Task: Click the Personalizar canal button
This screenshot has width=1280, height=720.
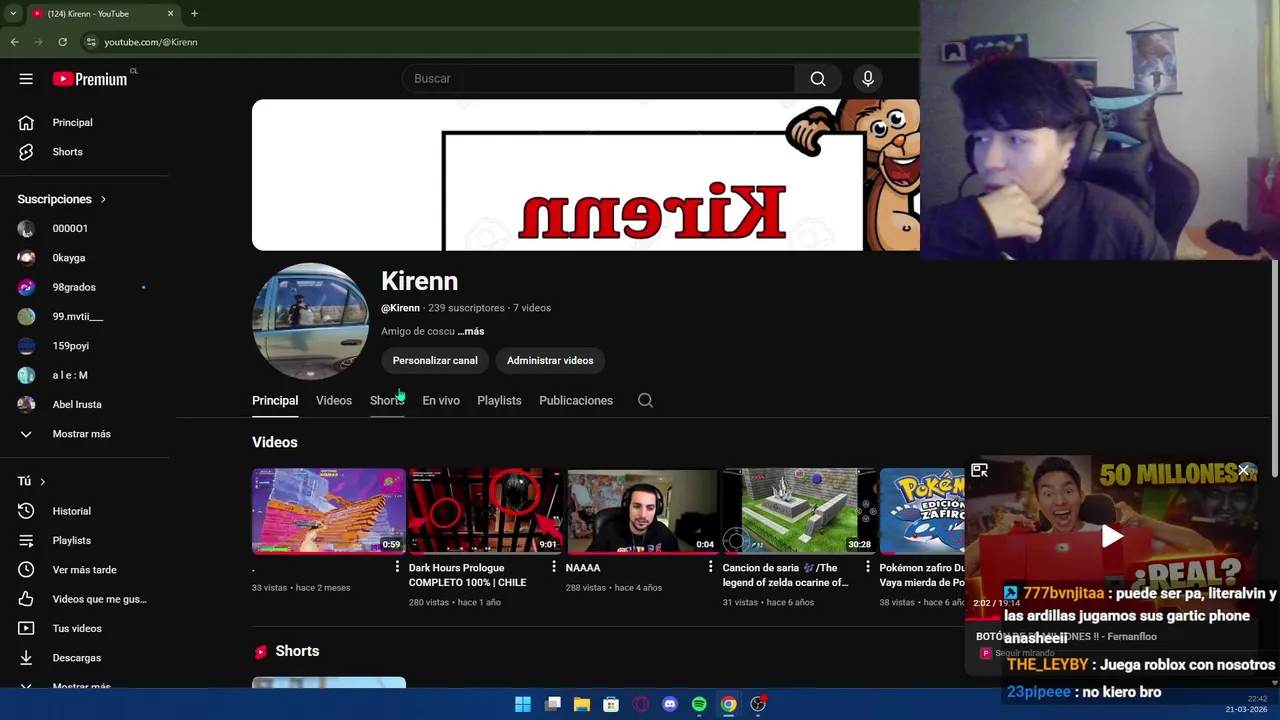Action: [x=435, y=360]
